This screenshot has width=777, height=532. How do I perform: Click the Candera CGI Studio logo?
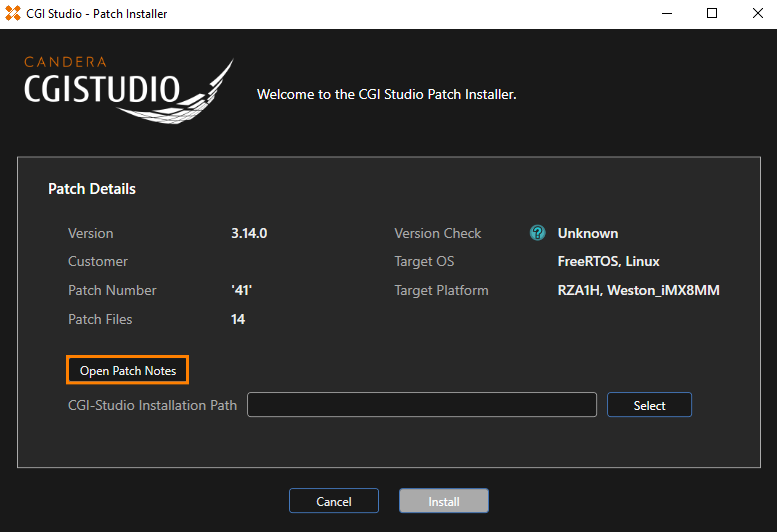129,90
